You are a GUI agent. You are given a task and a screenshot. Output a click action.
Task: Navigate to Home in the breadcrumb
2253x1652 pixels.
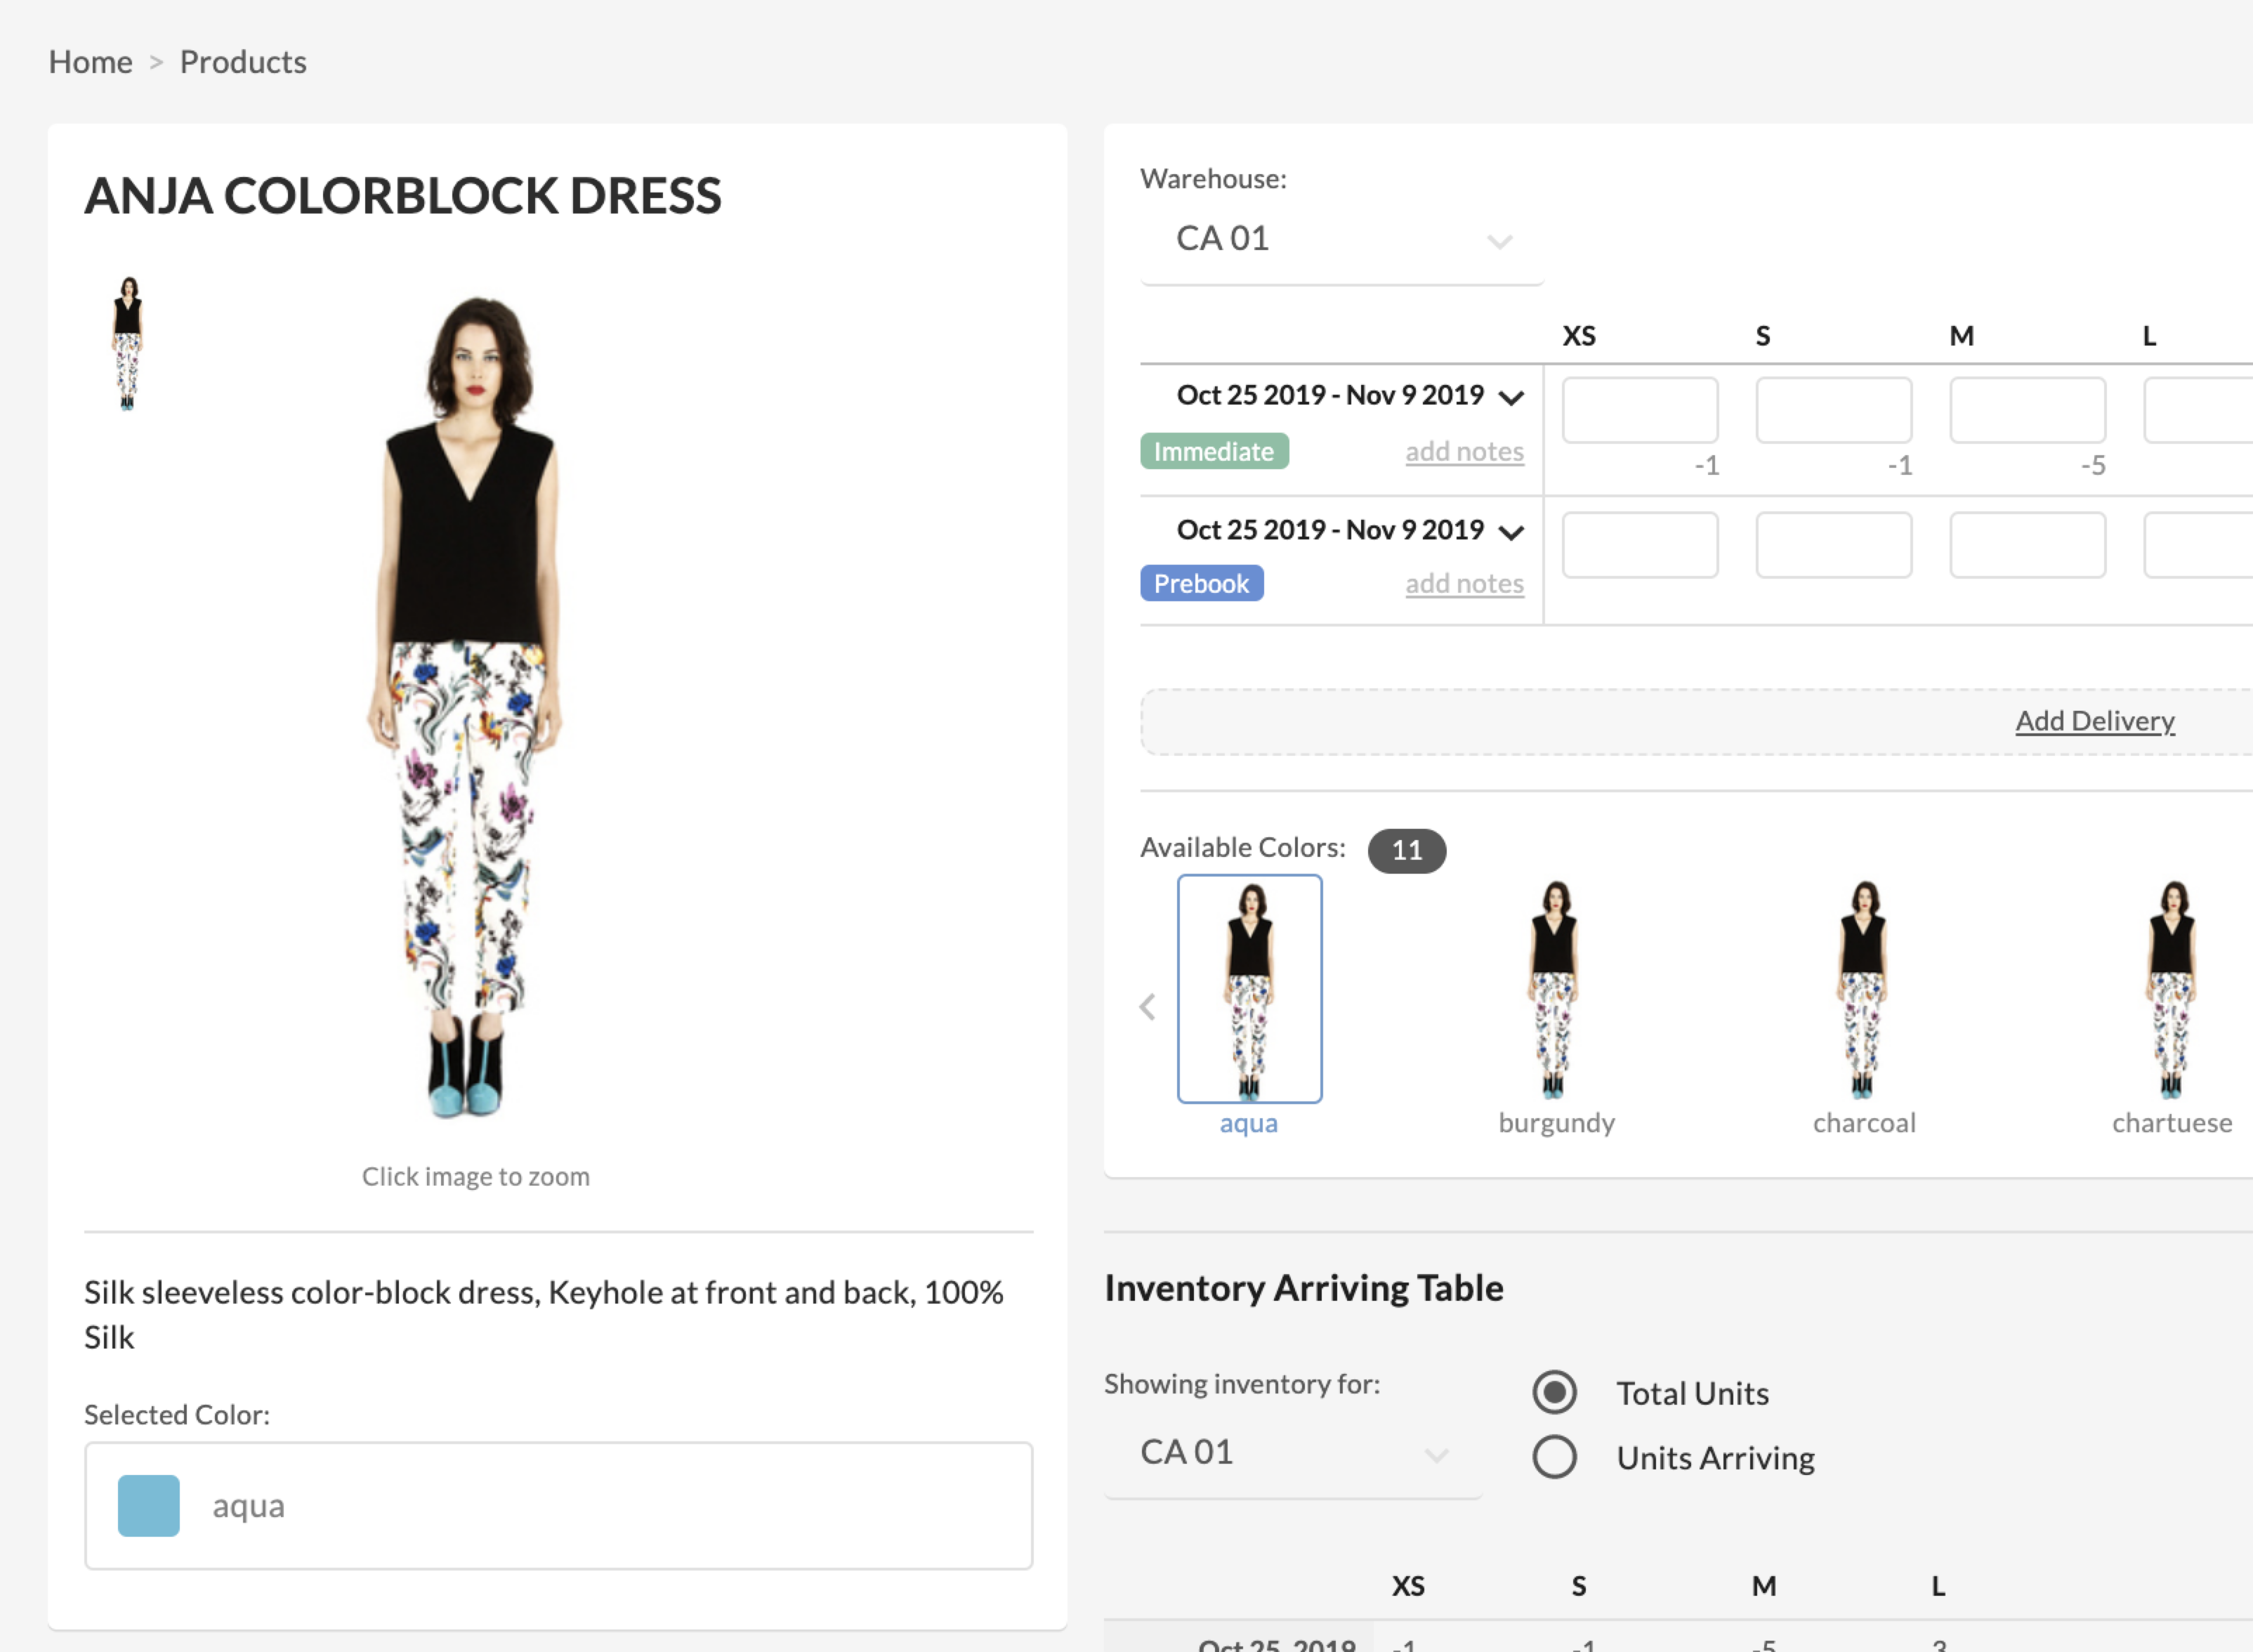(x=90, y=61)
